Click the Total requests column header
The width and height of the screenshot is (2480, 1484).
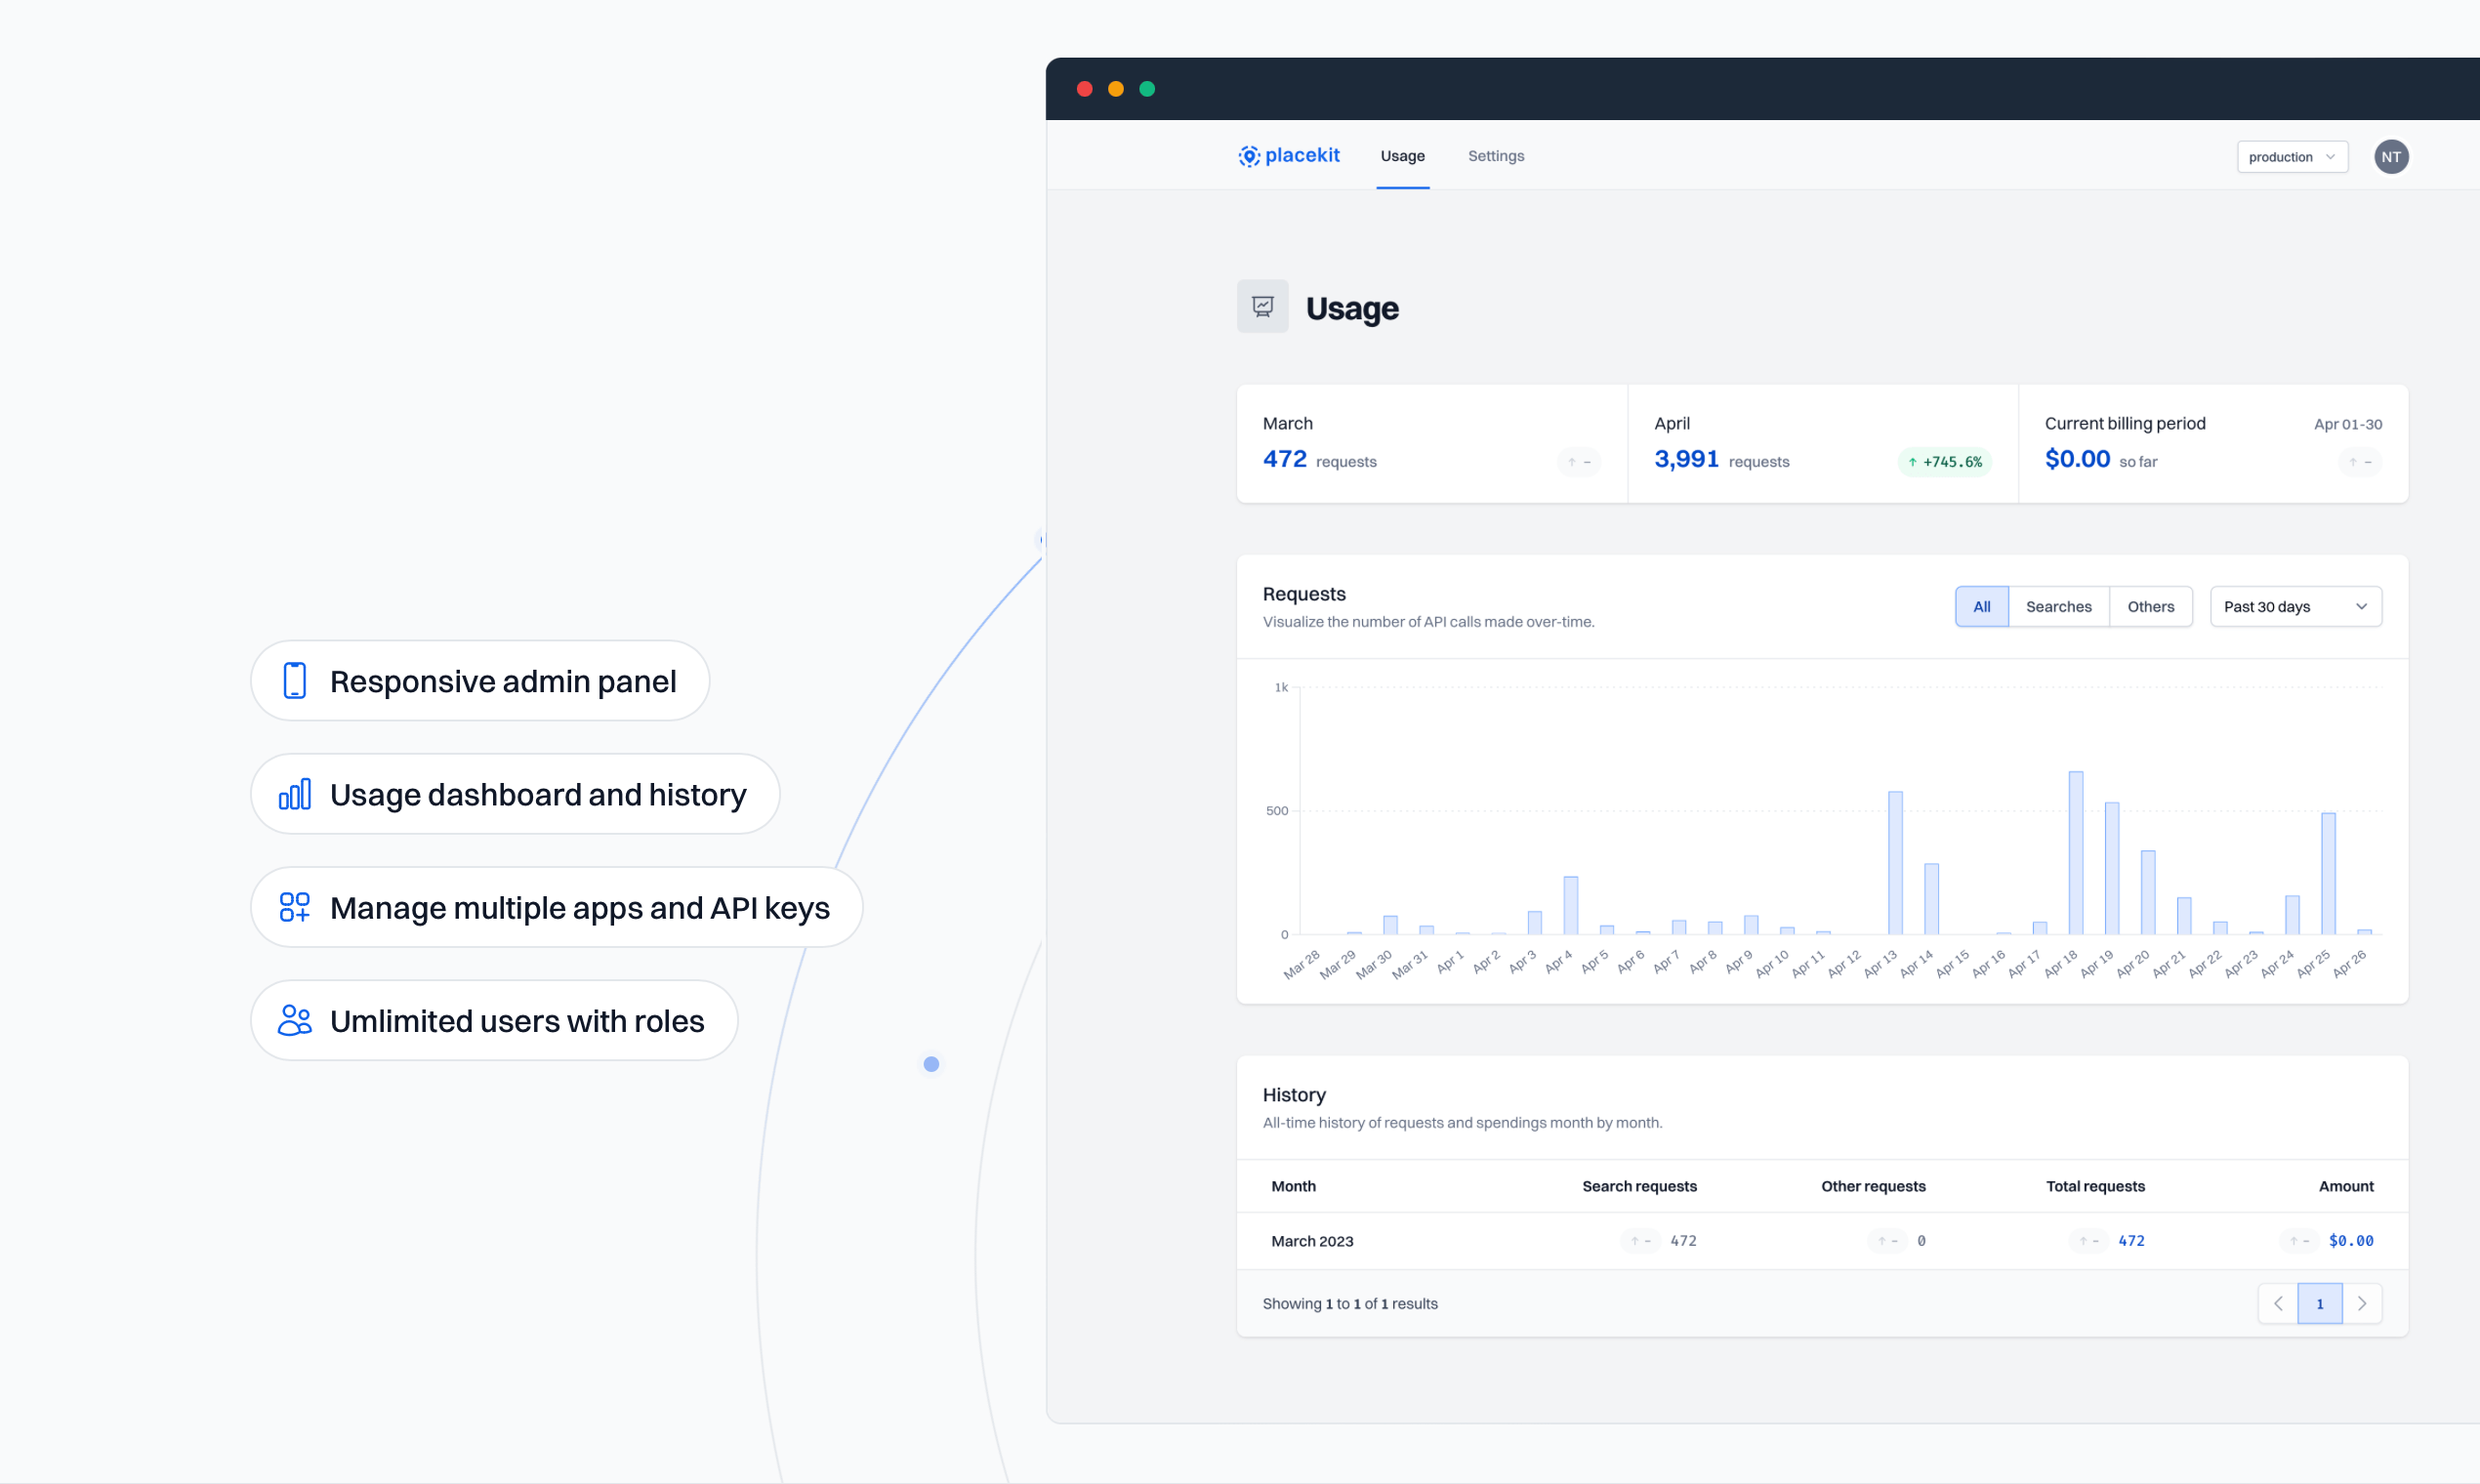point(2095,1186)
